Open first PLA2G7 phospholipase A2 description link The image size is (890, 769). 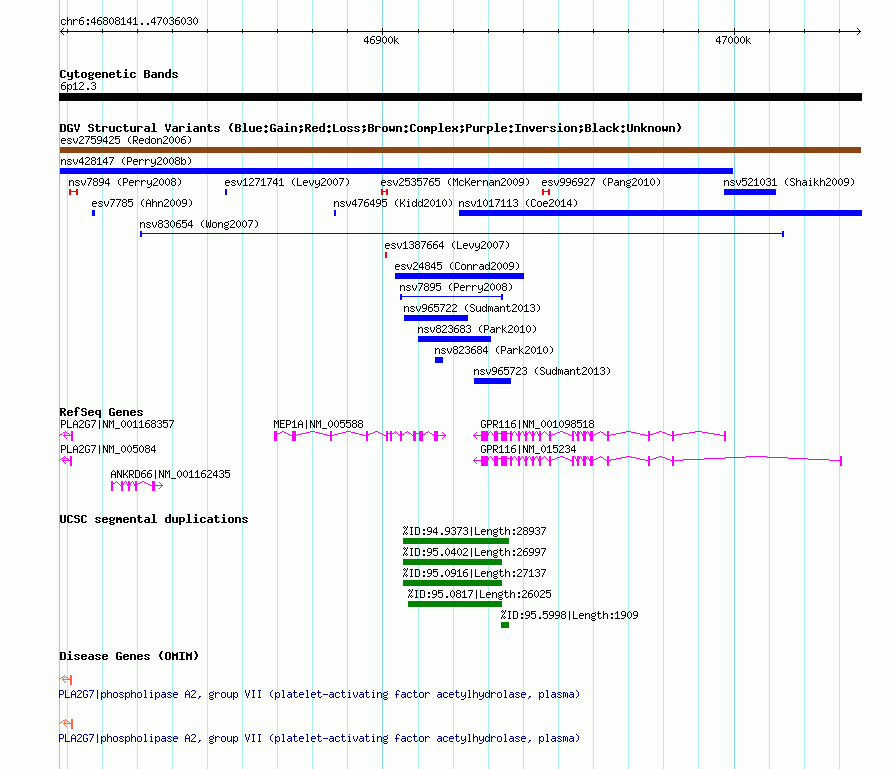(x=320, y=694)
